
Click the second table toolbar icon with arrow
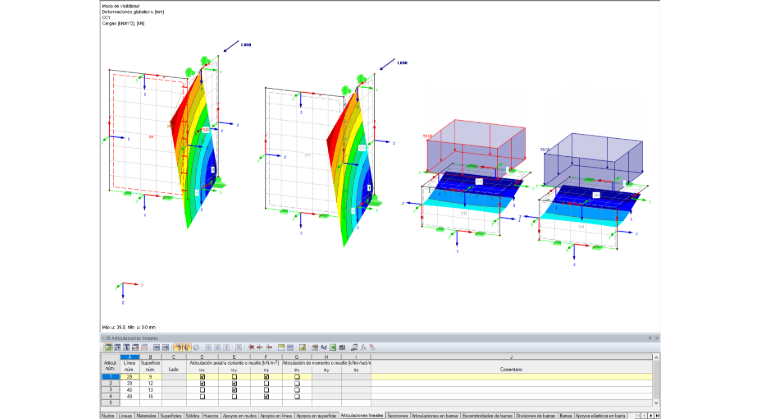pyautogui.click(x=118, y=347)
